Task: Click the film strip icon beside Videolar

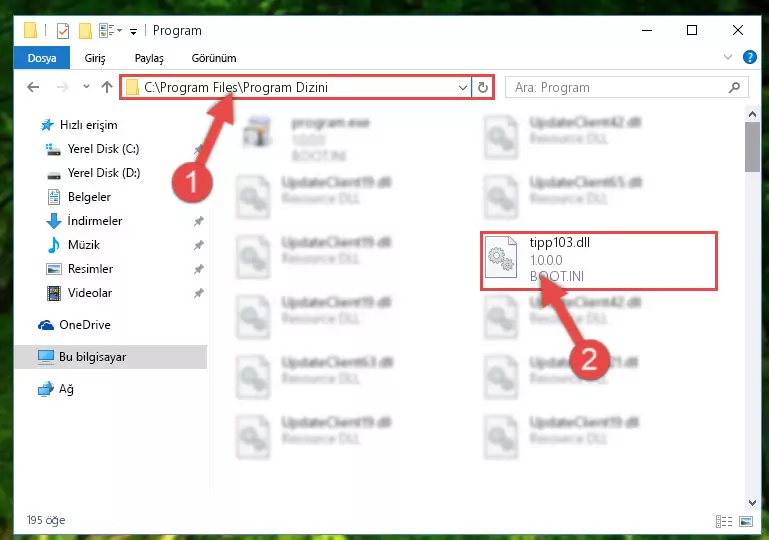Action: click(x=53, y=293)
